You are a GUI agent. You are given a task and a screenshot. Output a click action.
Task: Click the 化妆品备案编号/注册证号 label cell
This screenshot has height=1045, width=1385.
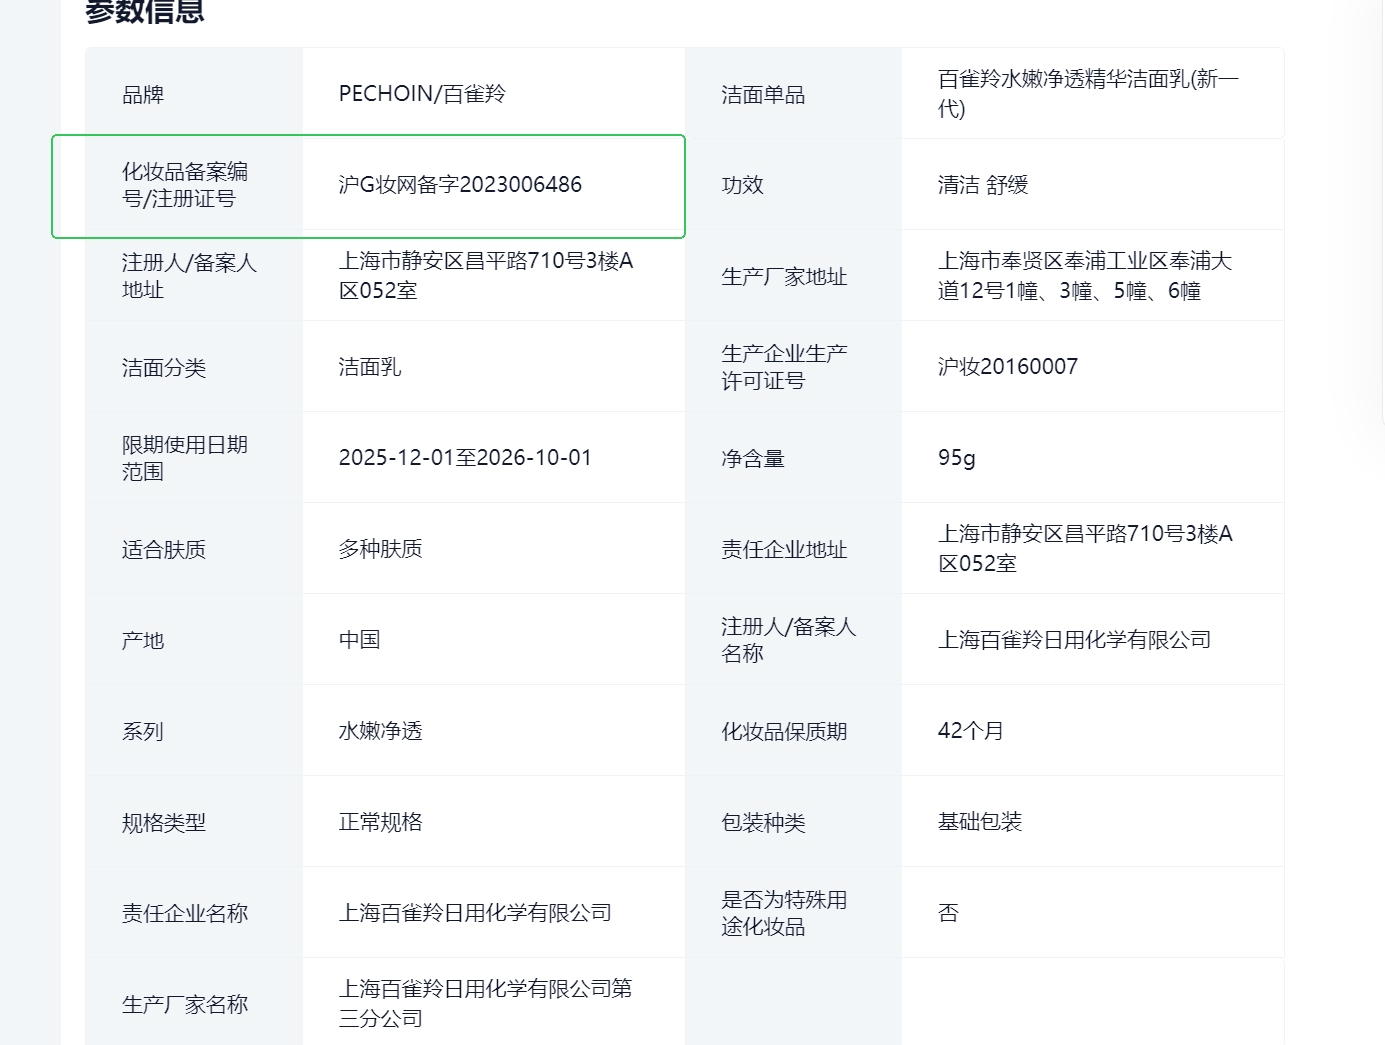point(185,185)
